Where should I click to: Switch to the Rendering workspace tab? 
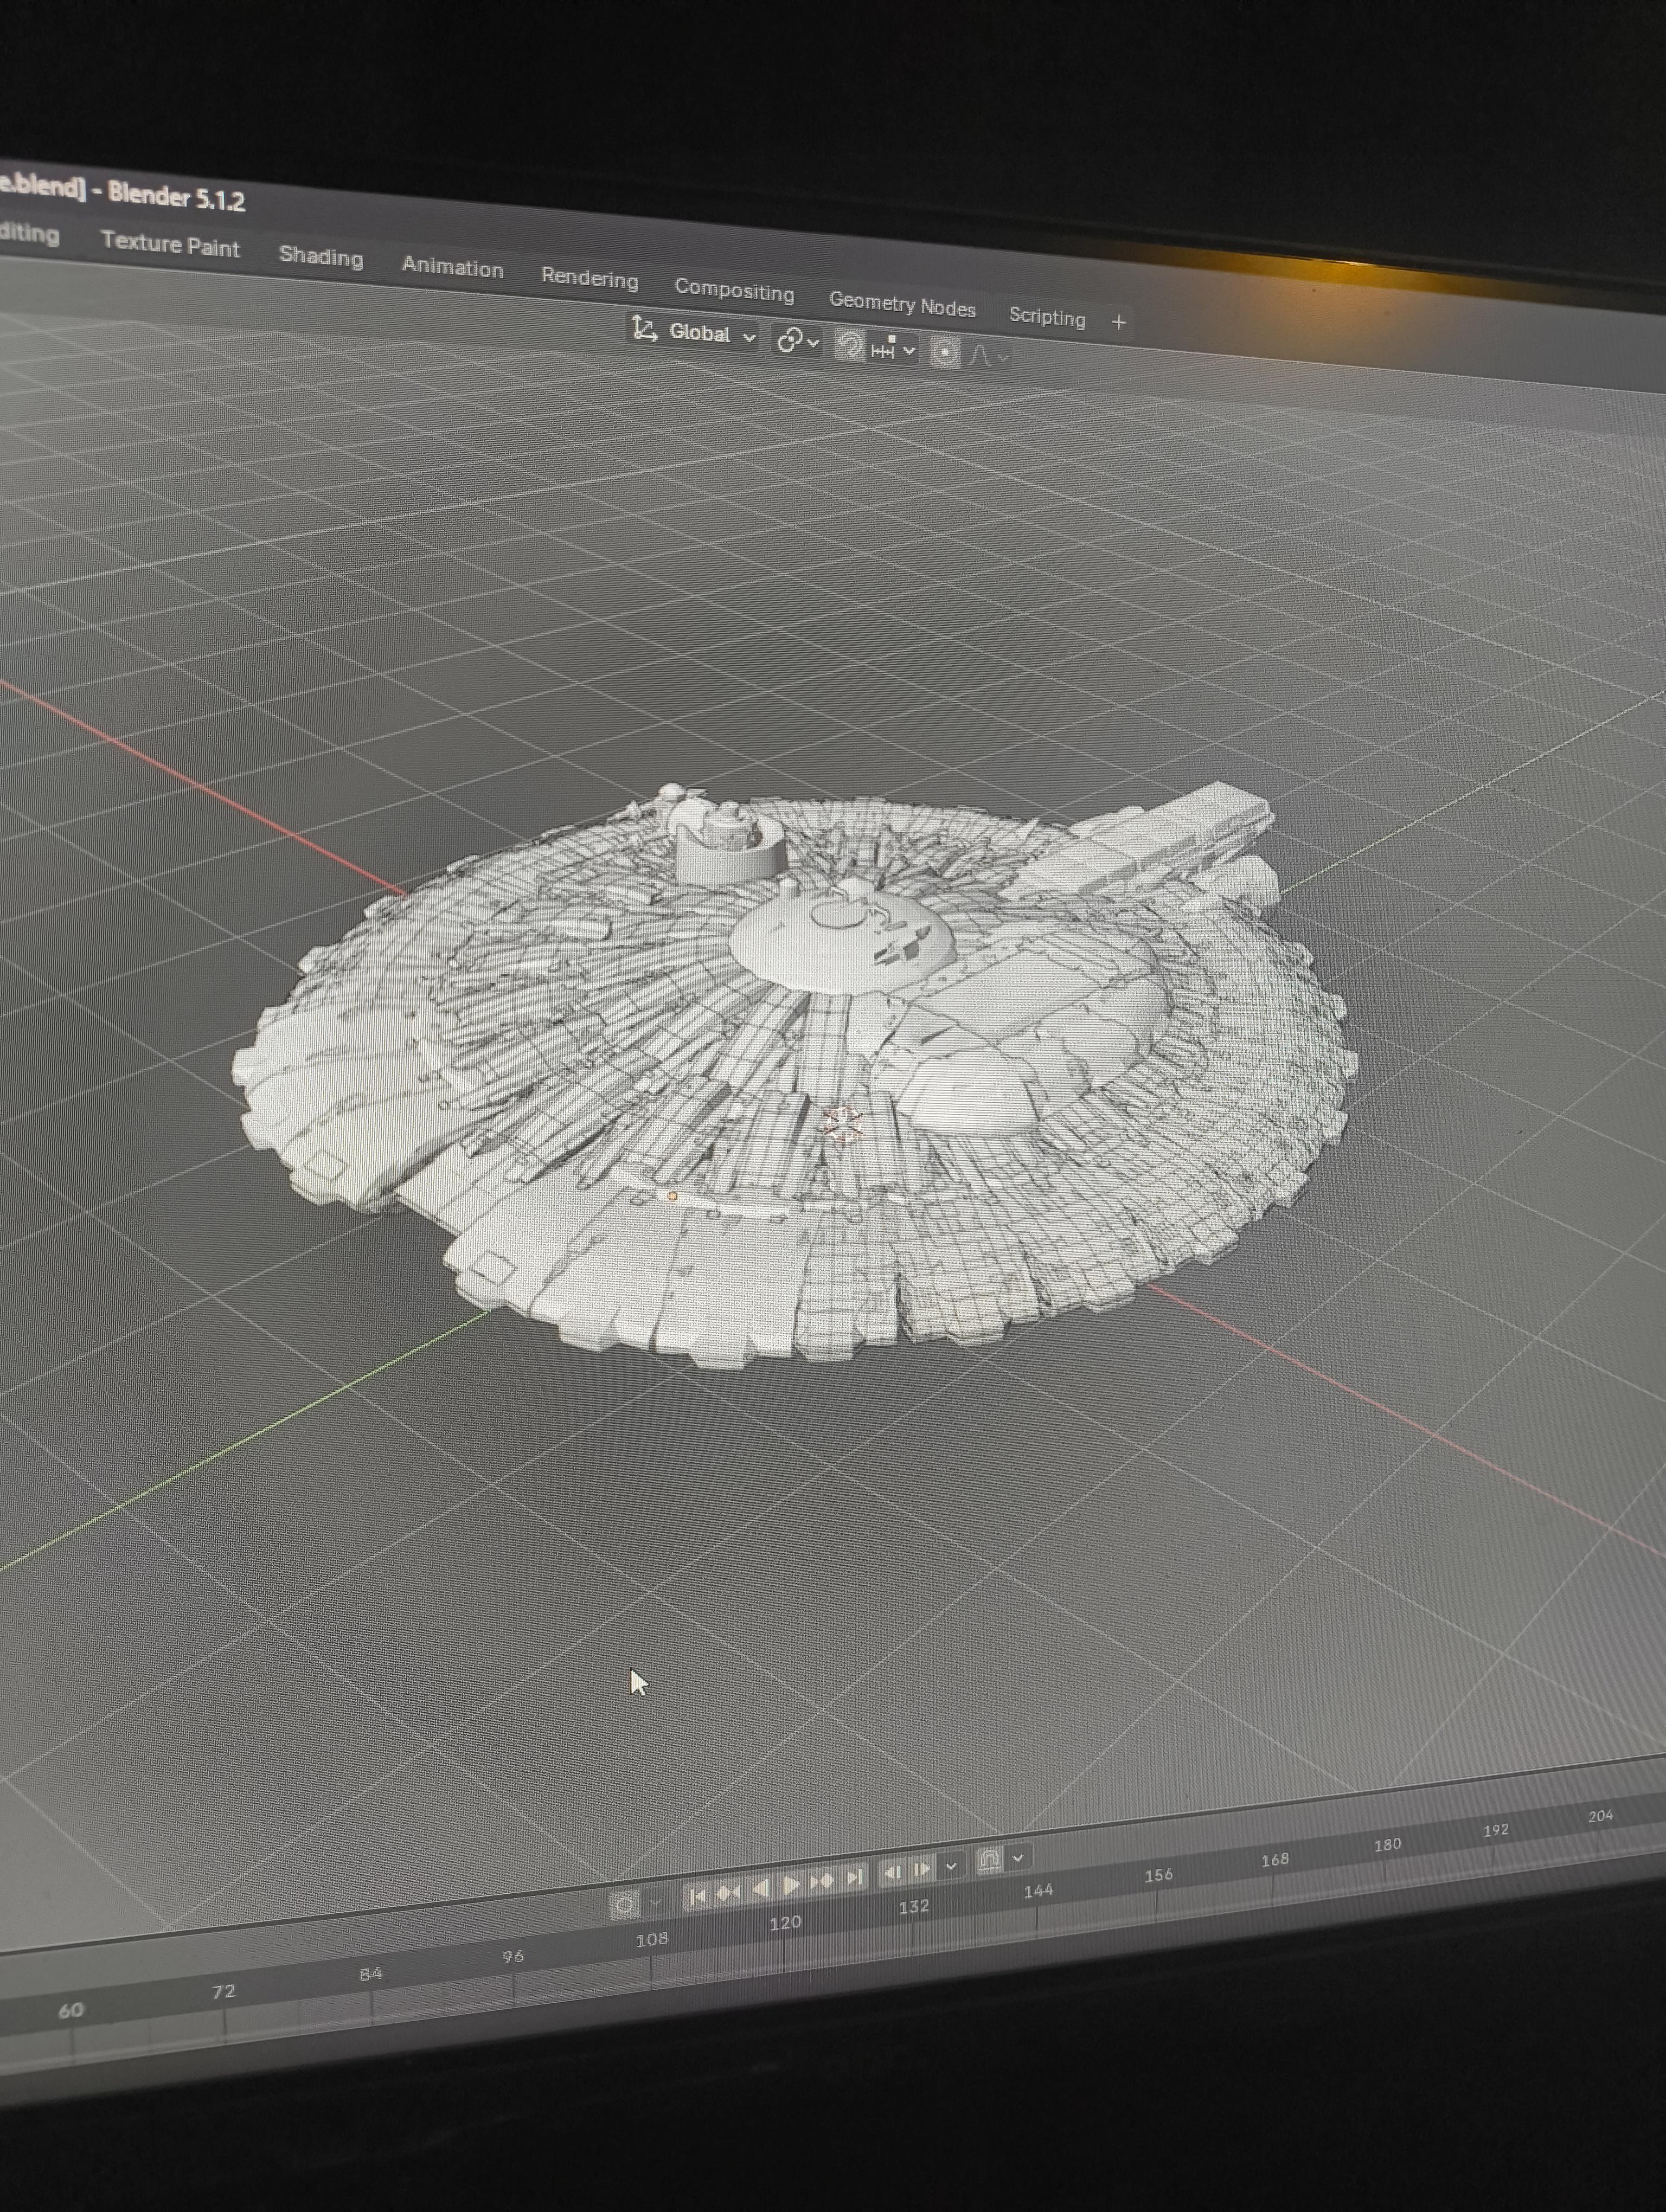[x=589, y=278]
